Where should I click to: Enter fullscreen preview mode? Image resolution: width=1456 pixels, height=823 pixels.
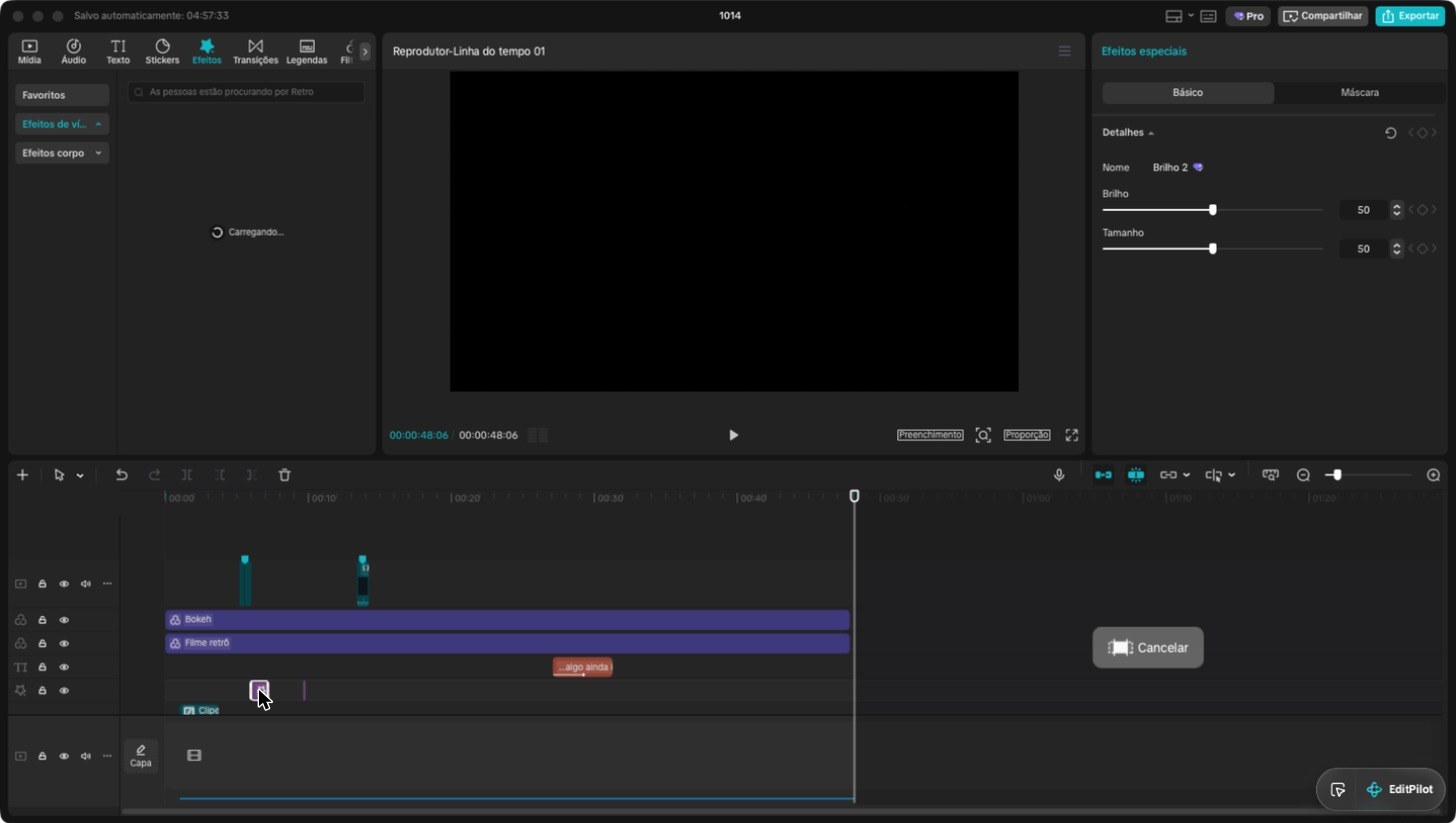click(1072, 435)
